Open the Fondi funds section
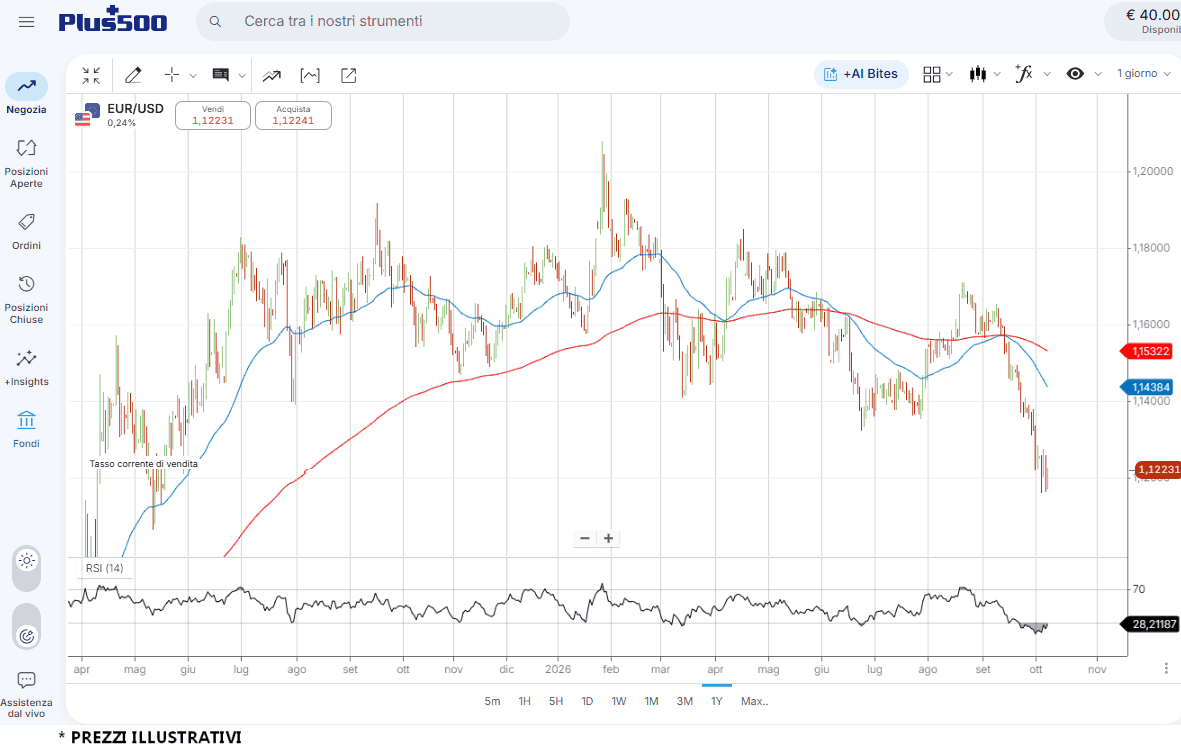The height and width of the screenshot is (748, 1181). pos(26,429)
